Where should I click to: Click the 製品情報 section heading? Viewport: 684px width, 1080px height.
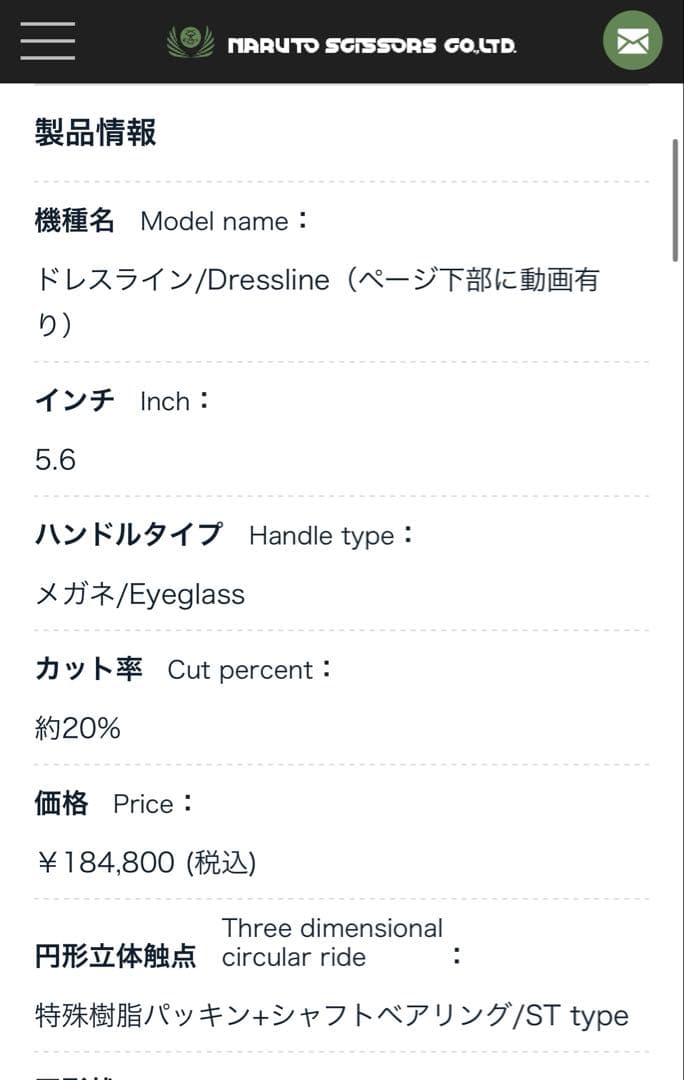click(96, 132)
